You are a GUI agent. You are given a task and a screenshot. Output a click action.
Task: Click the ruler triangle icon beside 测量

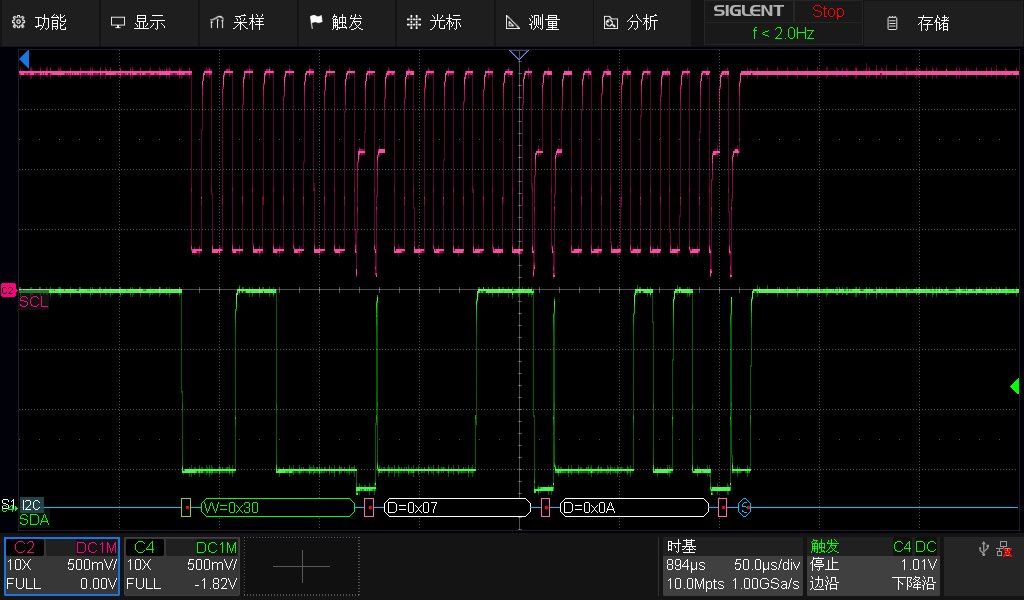click(513, 23)
